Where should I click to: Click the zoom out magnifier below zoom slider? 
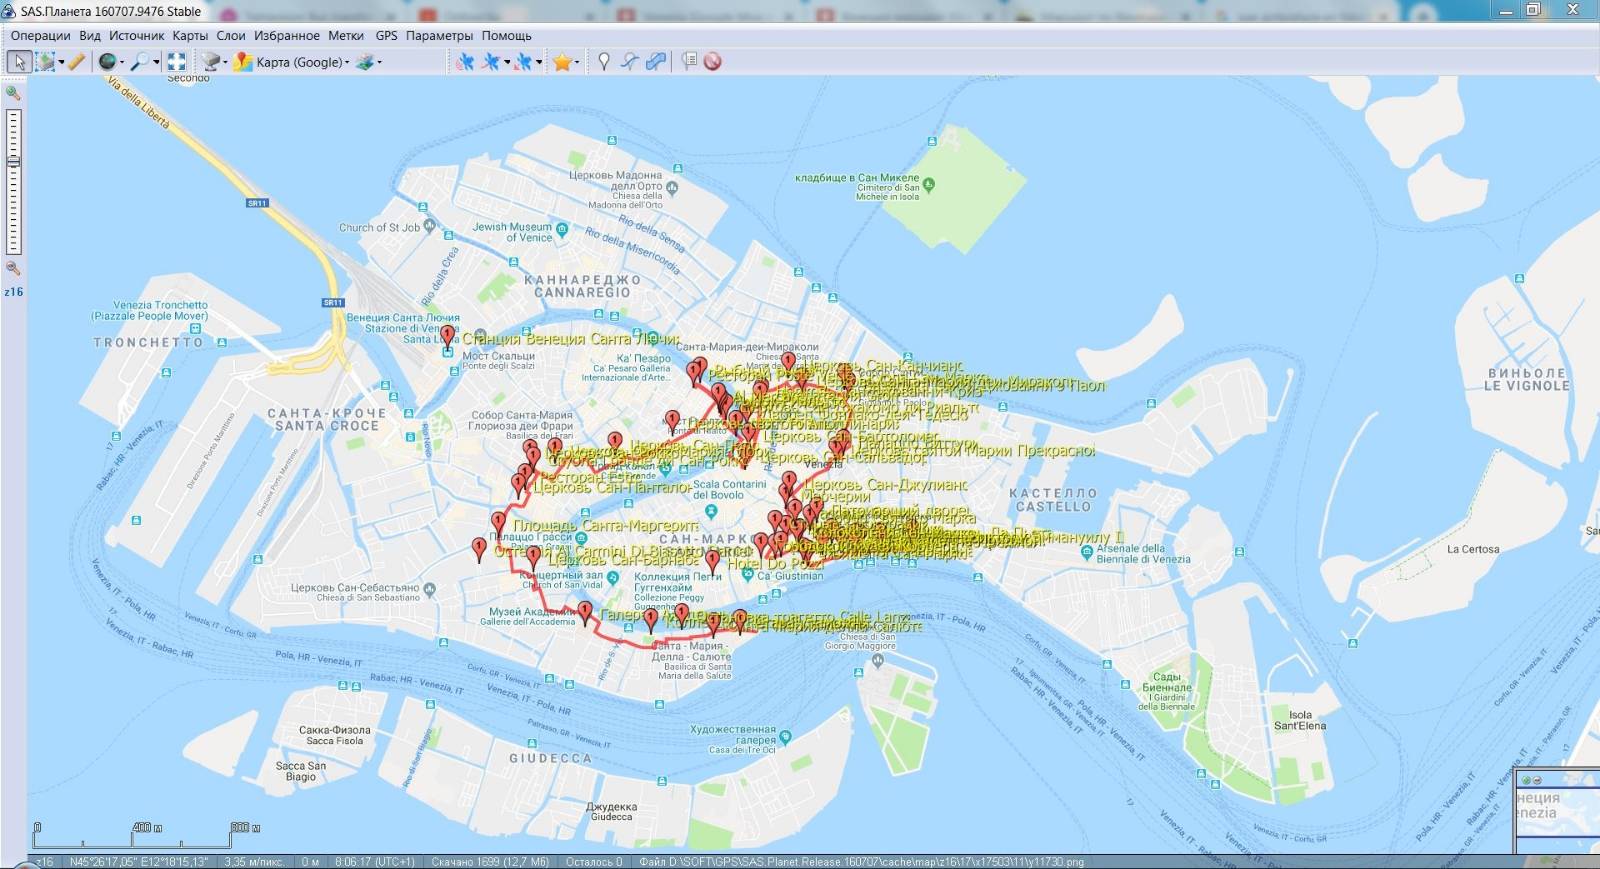point(13,268)
